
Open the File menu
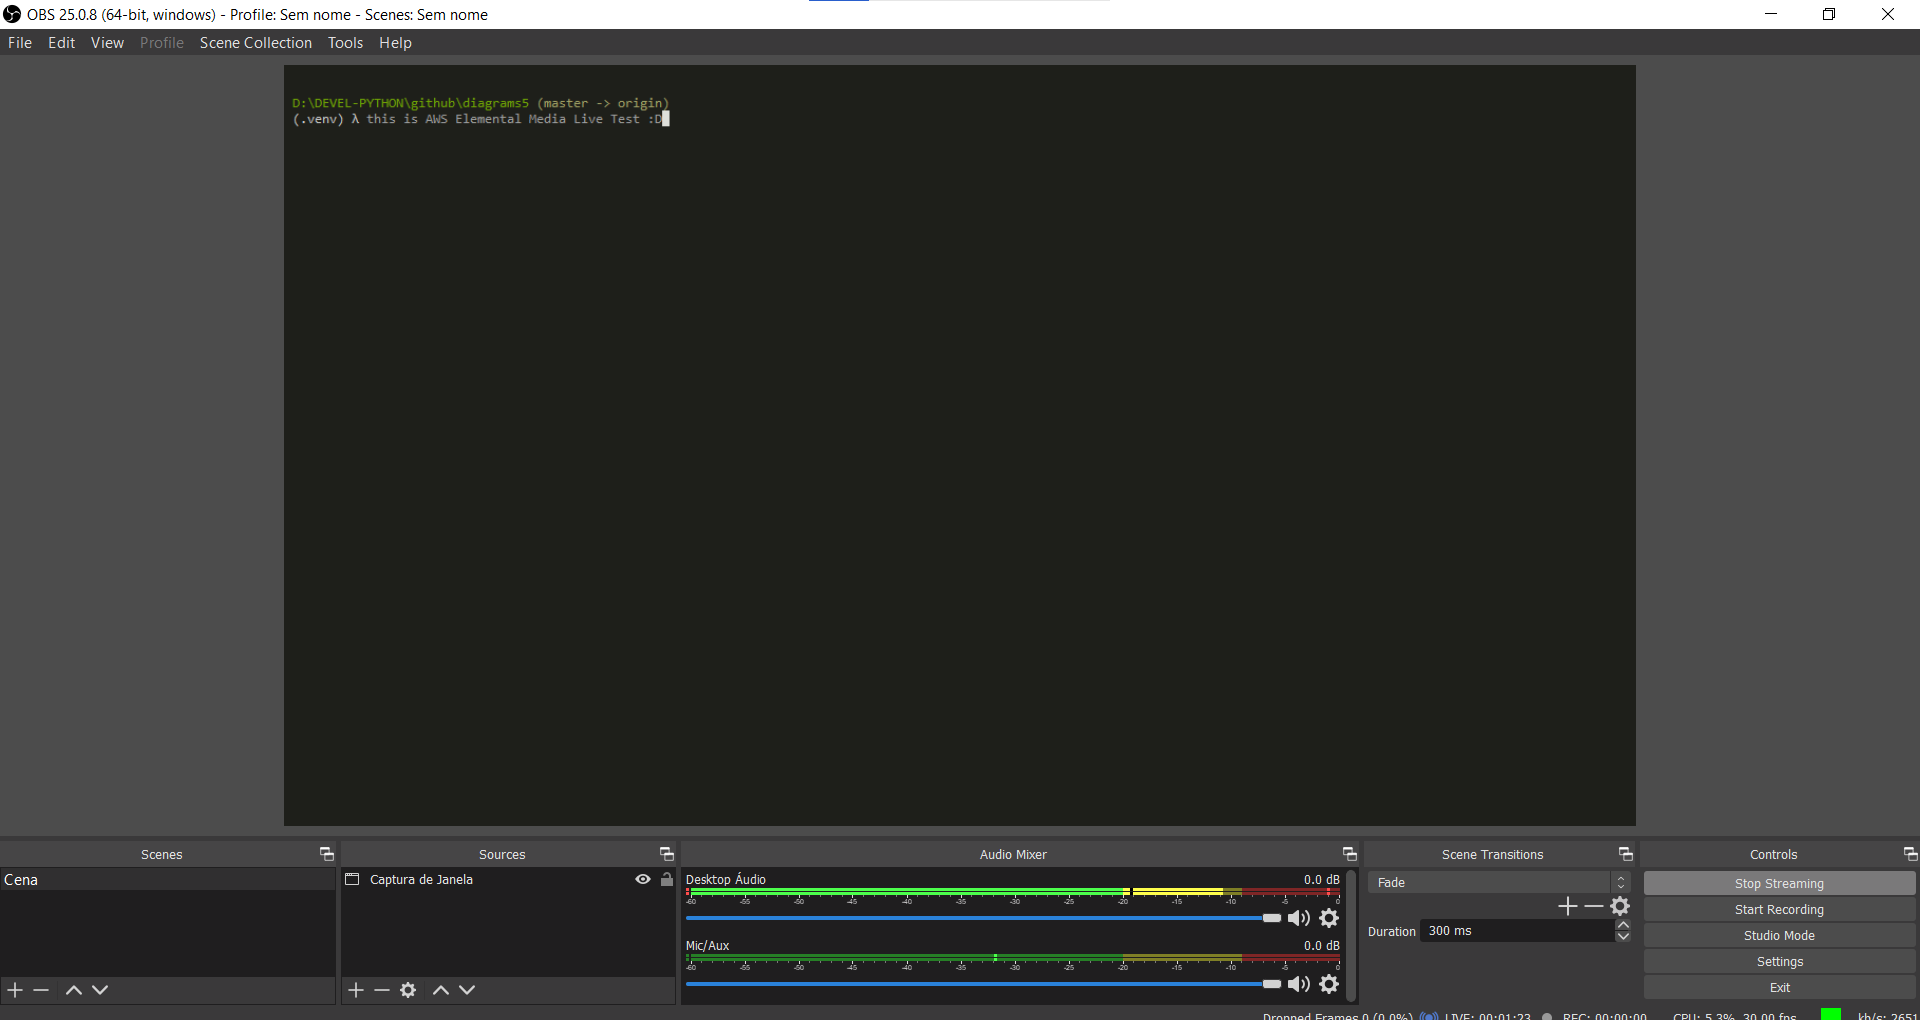tap(20, 42)
